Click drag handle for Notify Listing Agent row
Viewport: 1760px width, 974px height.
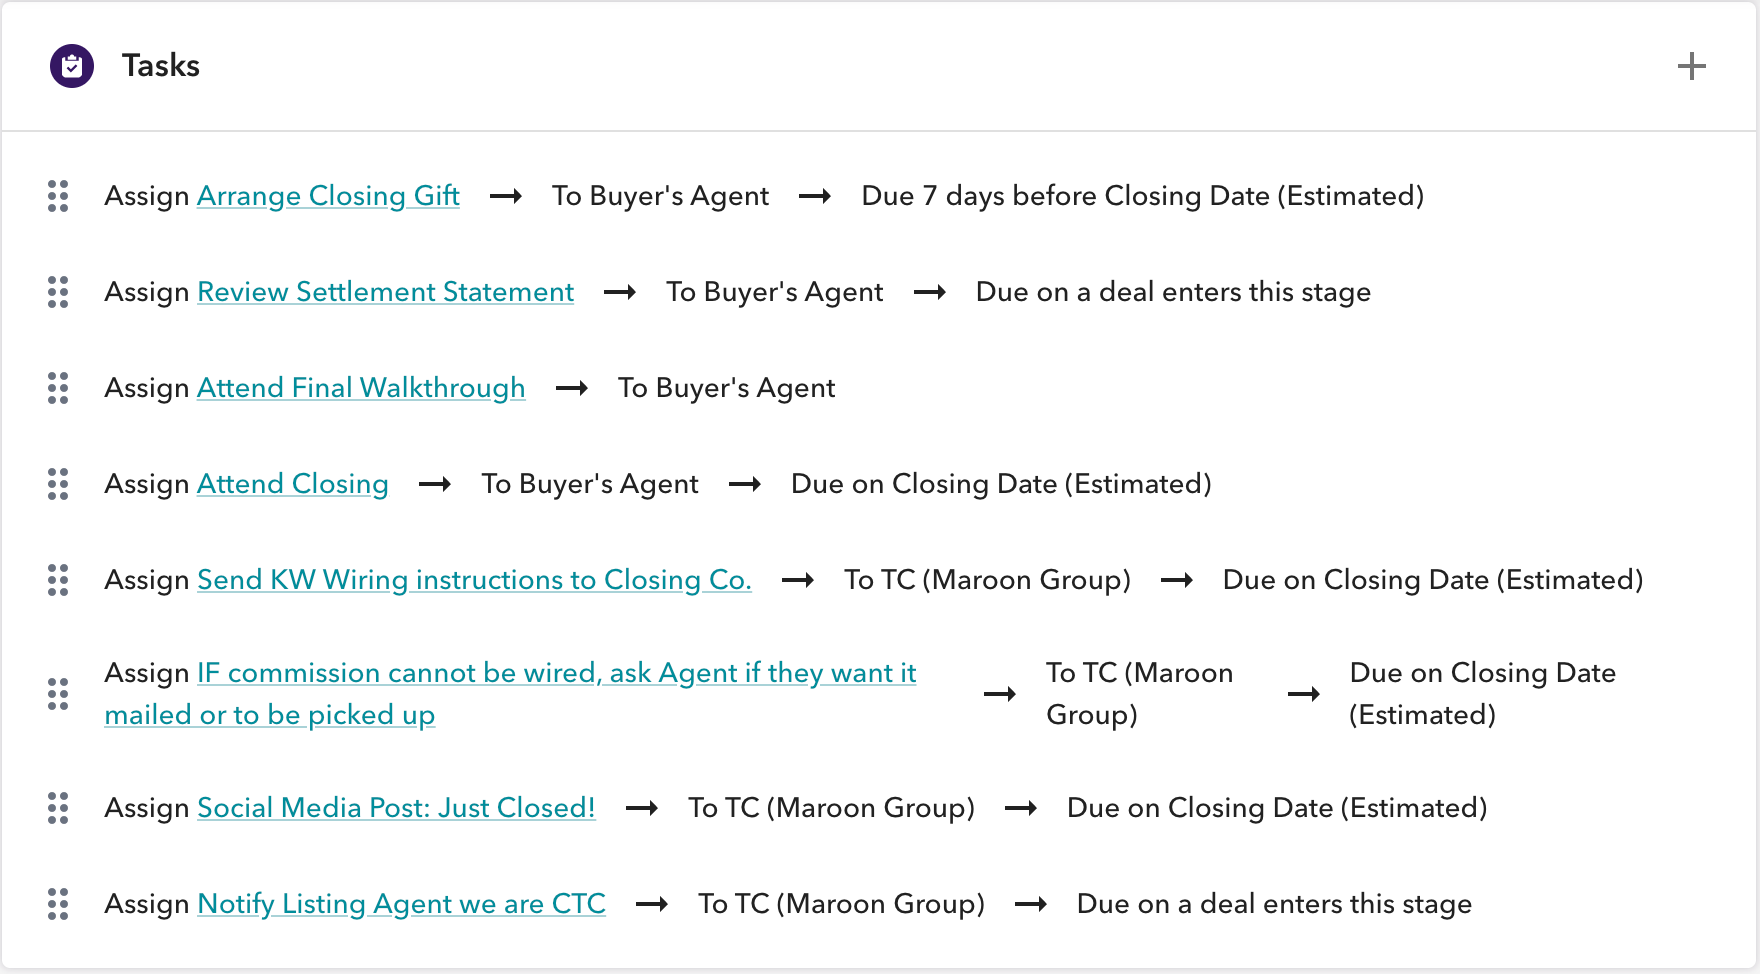tap(58, 904)
